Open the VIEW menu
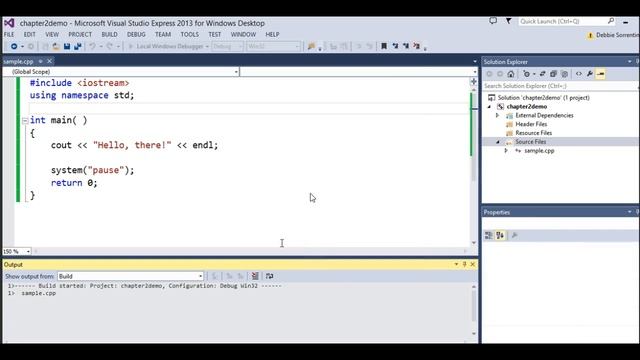The width and height of the screenshot is (640, 360). pos(52,35)
